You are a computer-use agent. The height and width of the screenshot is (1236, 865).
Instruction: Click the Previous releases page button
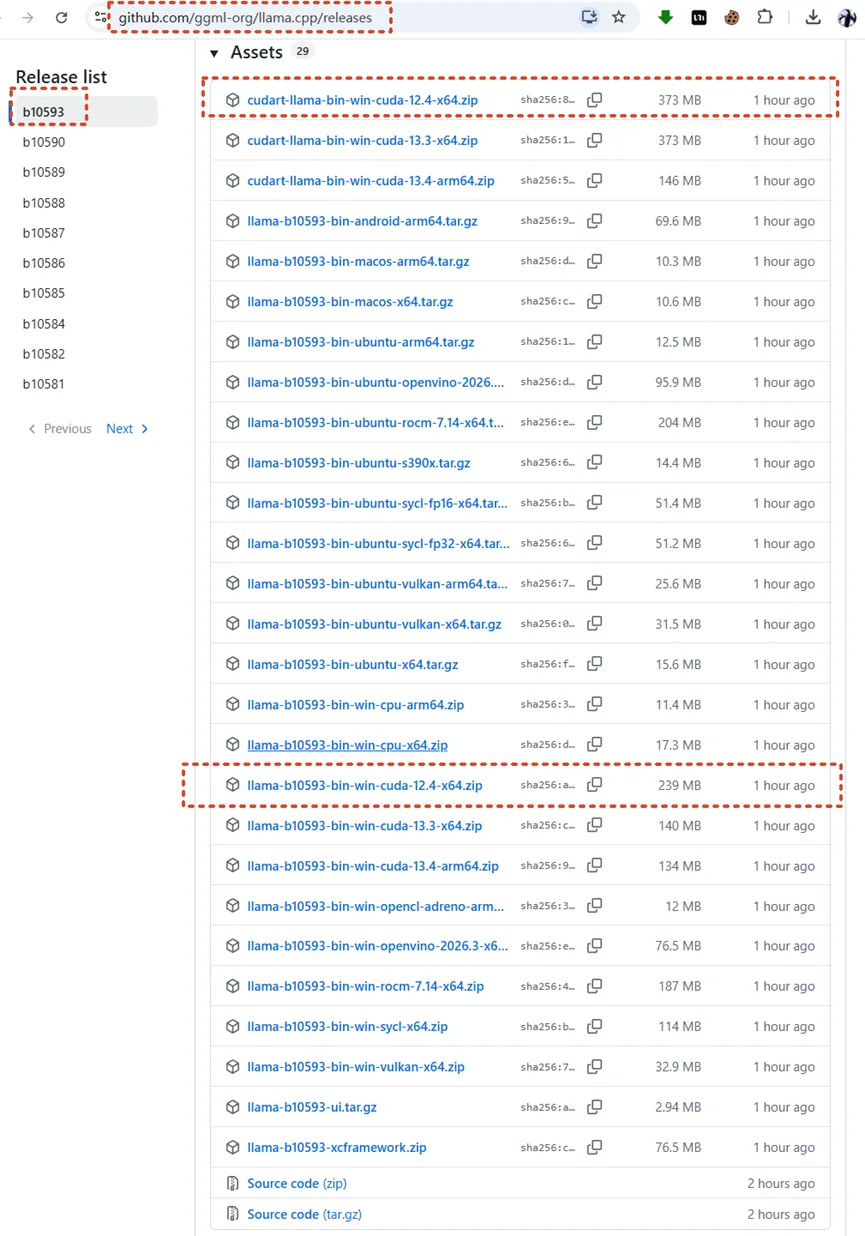pos(59,429)
